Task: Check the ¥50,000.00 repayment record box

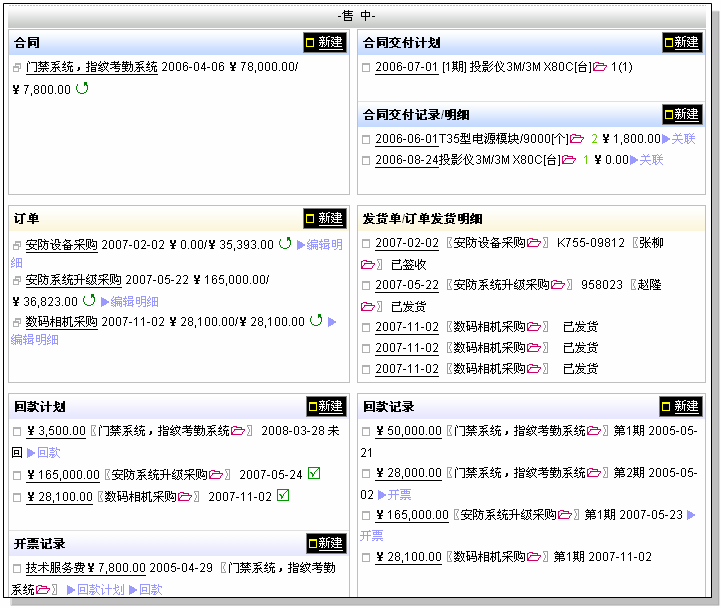Action: click(366, 431)
